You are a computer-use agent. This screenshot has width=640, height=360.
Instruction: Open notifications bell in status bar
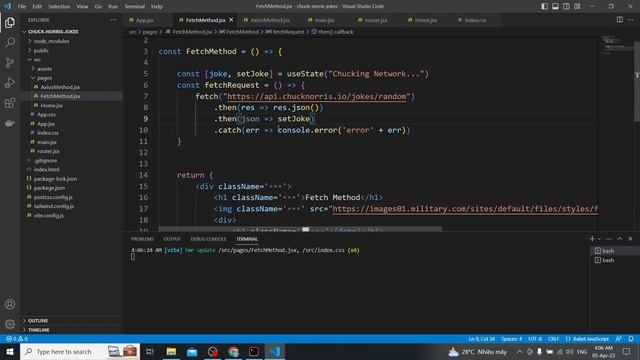pyautogui.click(x=631, y=339)
